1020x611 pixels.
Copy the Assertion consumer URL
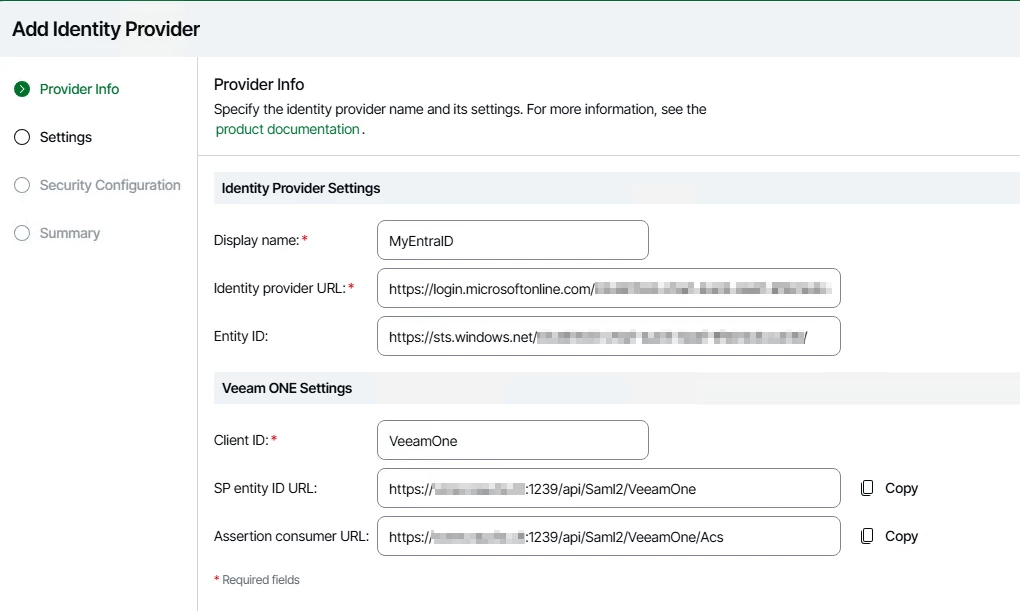[x=889, y=536]
